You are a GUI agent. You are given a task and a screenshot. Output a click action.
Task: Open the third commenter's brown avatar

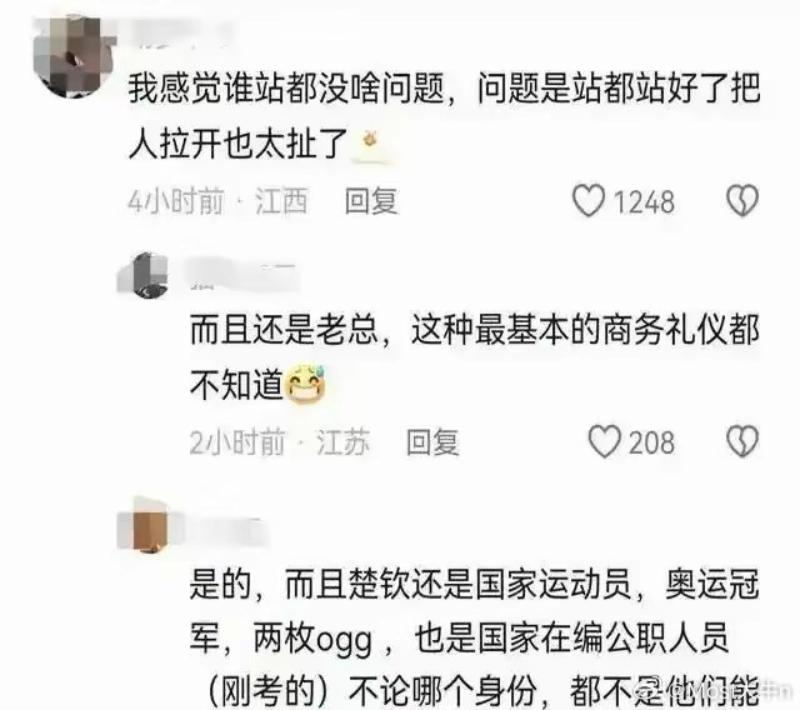148,526
